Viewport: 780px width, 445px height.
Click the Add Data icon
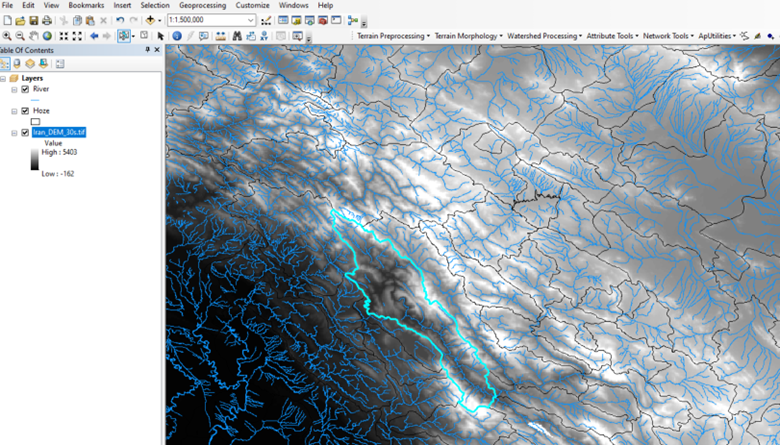click(x=152, y=20)
